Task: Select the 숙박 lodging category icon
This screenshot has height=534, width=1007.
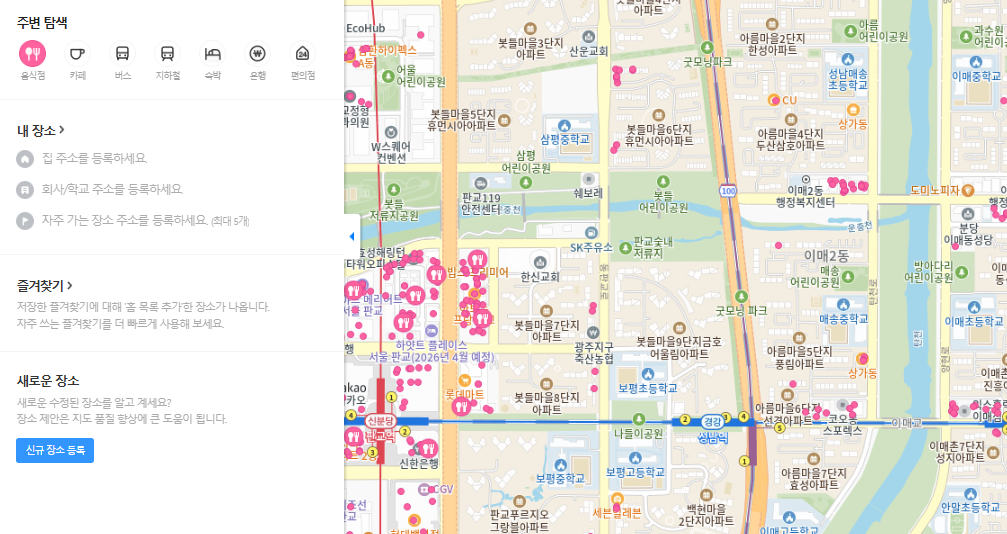Action: [213, 54]
